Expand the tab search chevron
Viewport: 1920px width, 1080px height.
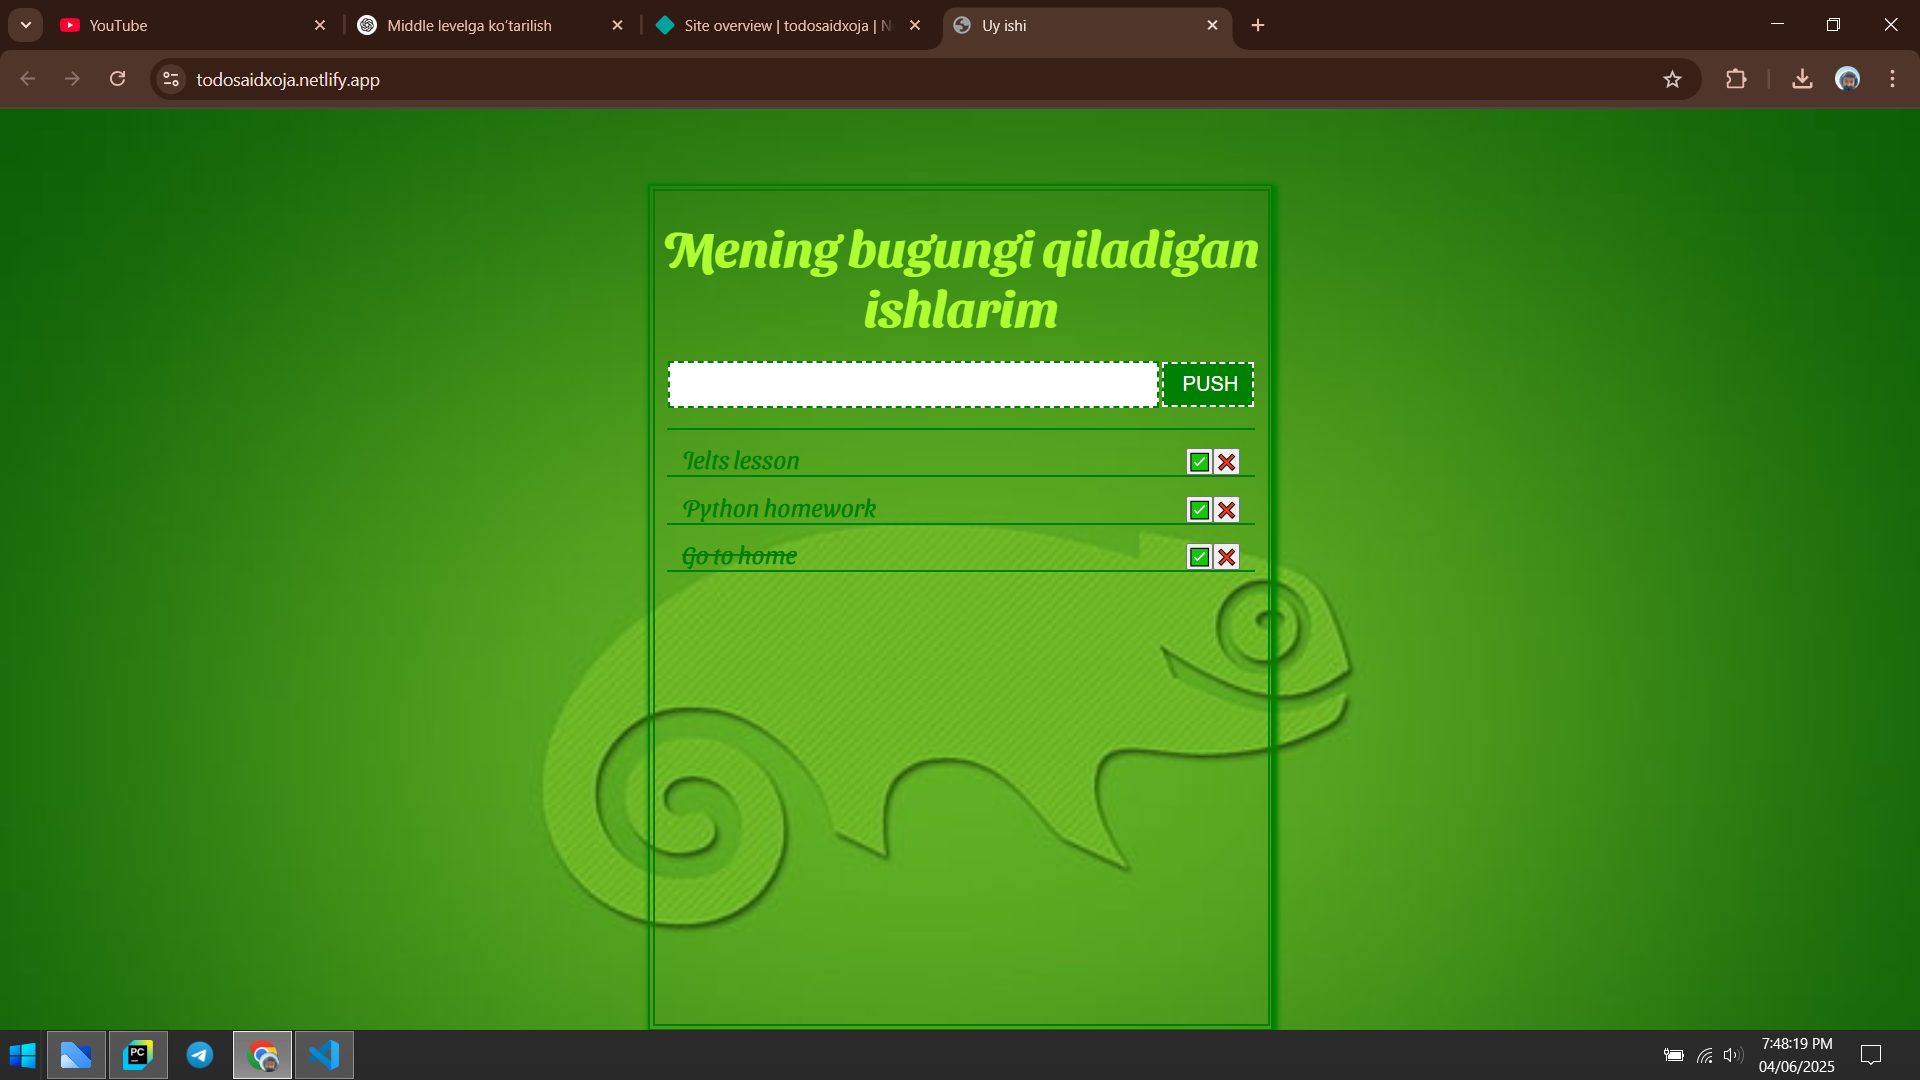25,25
